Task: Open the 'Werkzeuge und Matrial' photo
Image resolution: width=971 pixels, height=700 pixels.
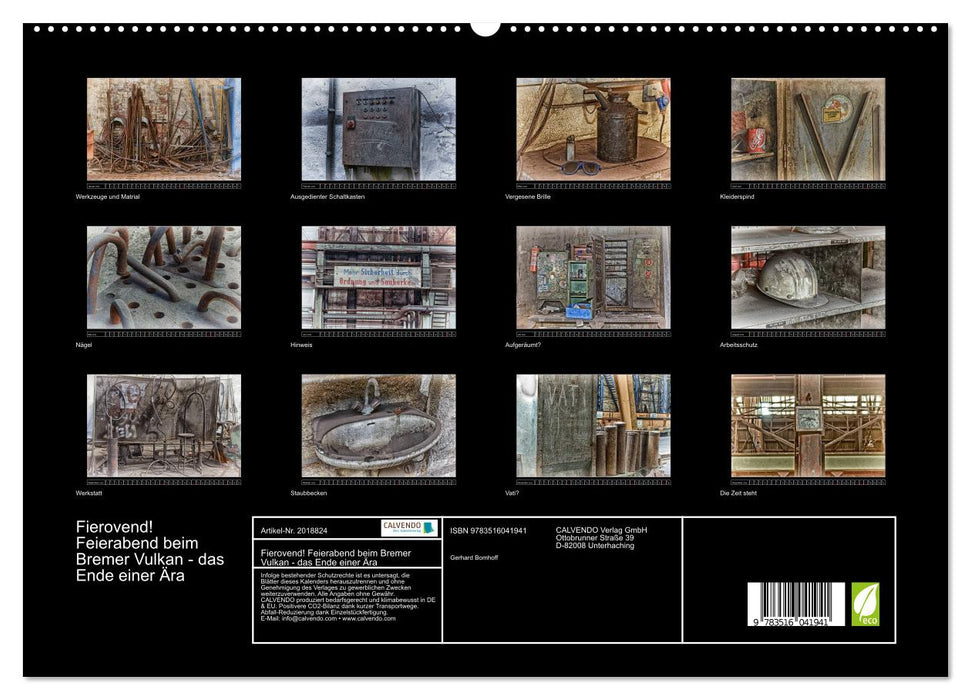Action: (x=163, y=129)
